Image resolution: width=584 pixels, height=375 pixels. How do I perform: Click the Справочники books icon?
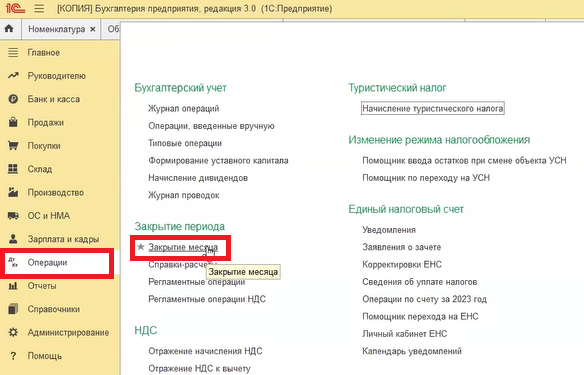click(13, 309)
